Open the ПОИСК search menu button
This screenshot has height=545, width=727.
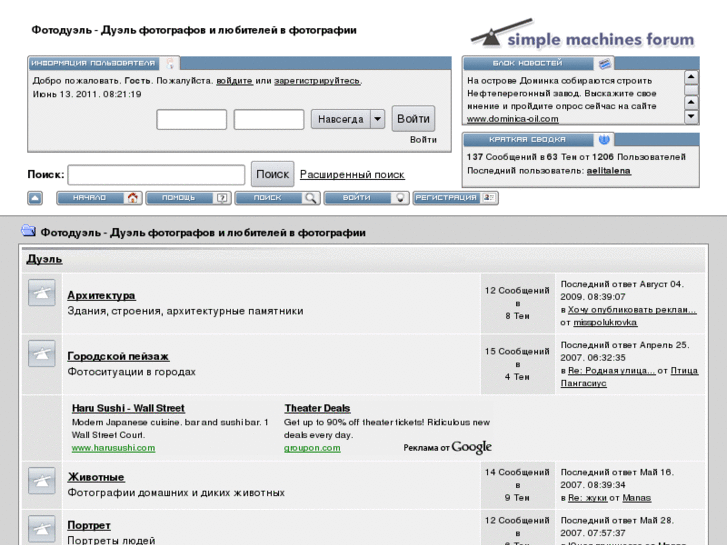(277, 198)
